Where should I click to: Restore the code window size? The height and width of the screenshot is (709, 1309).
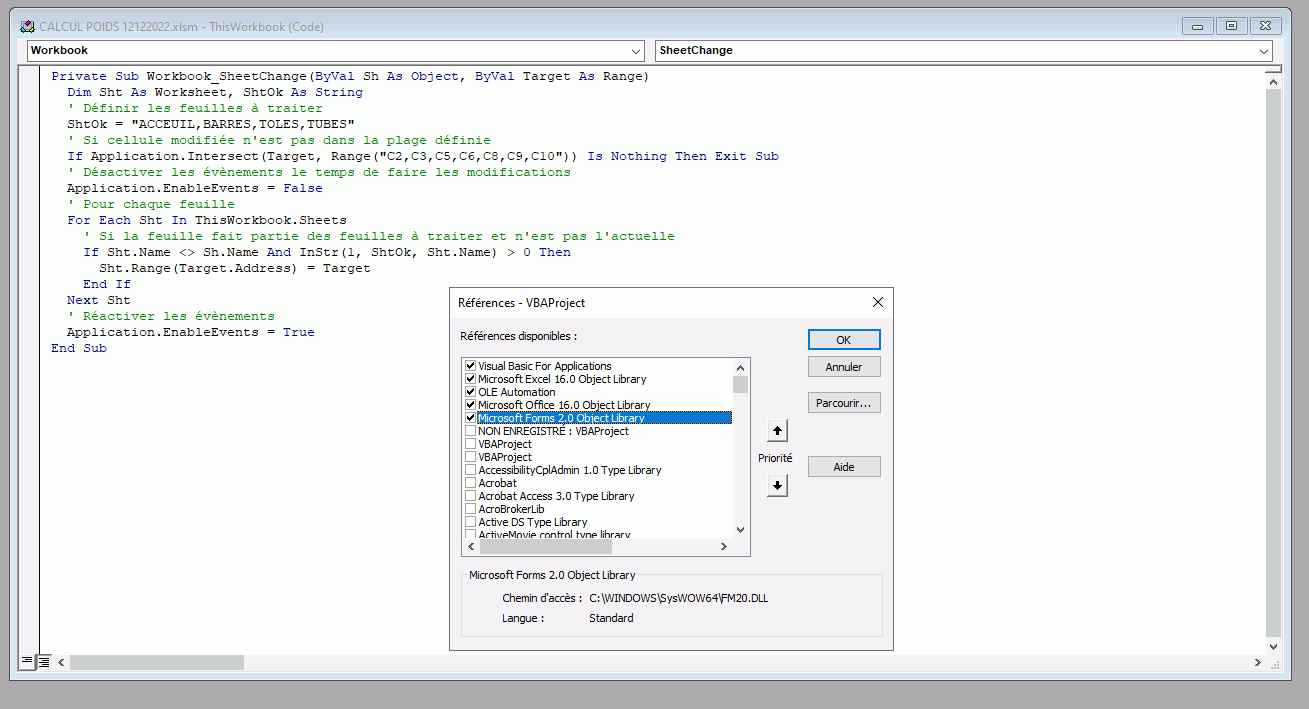pos(1231,26)
